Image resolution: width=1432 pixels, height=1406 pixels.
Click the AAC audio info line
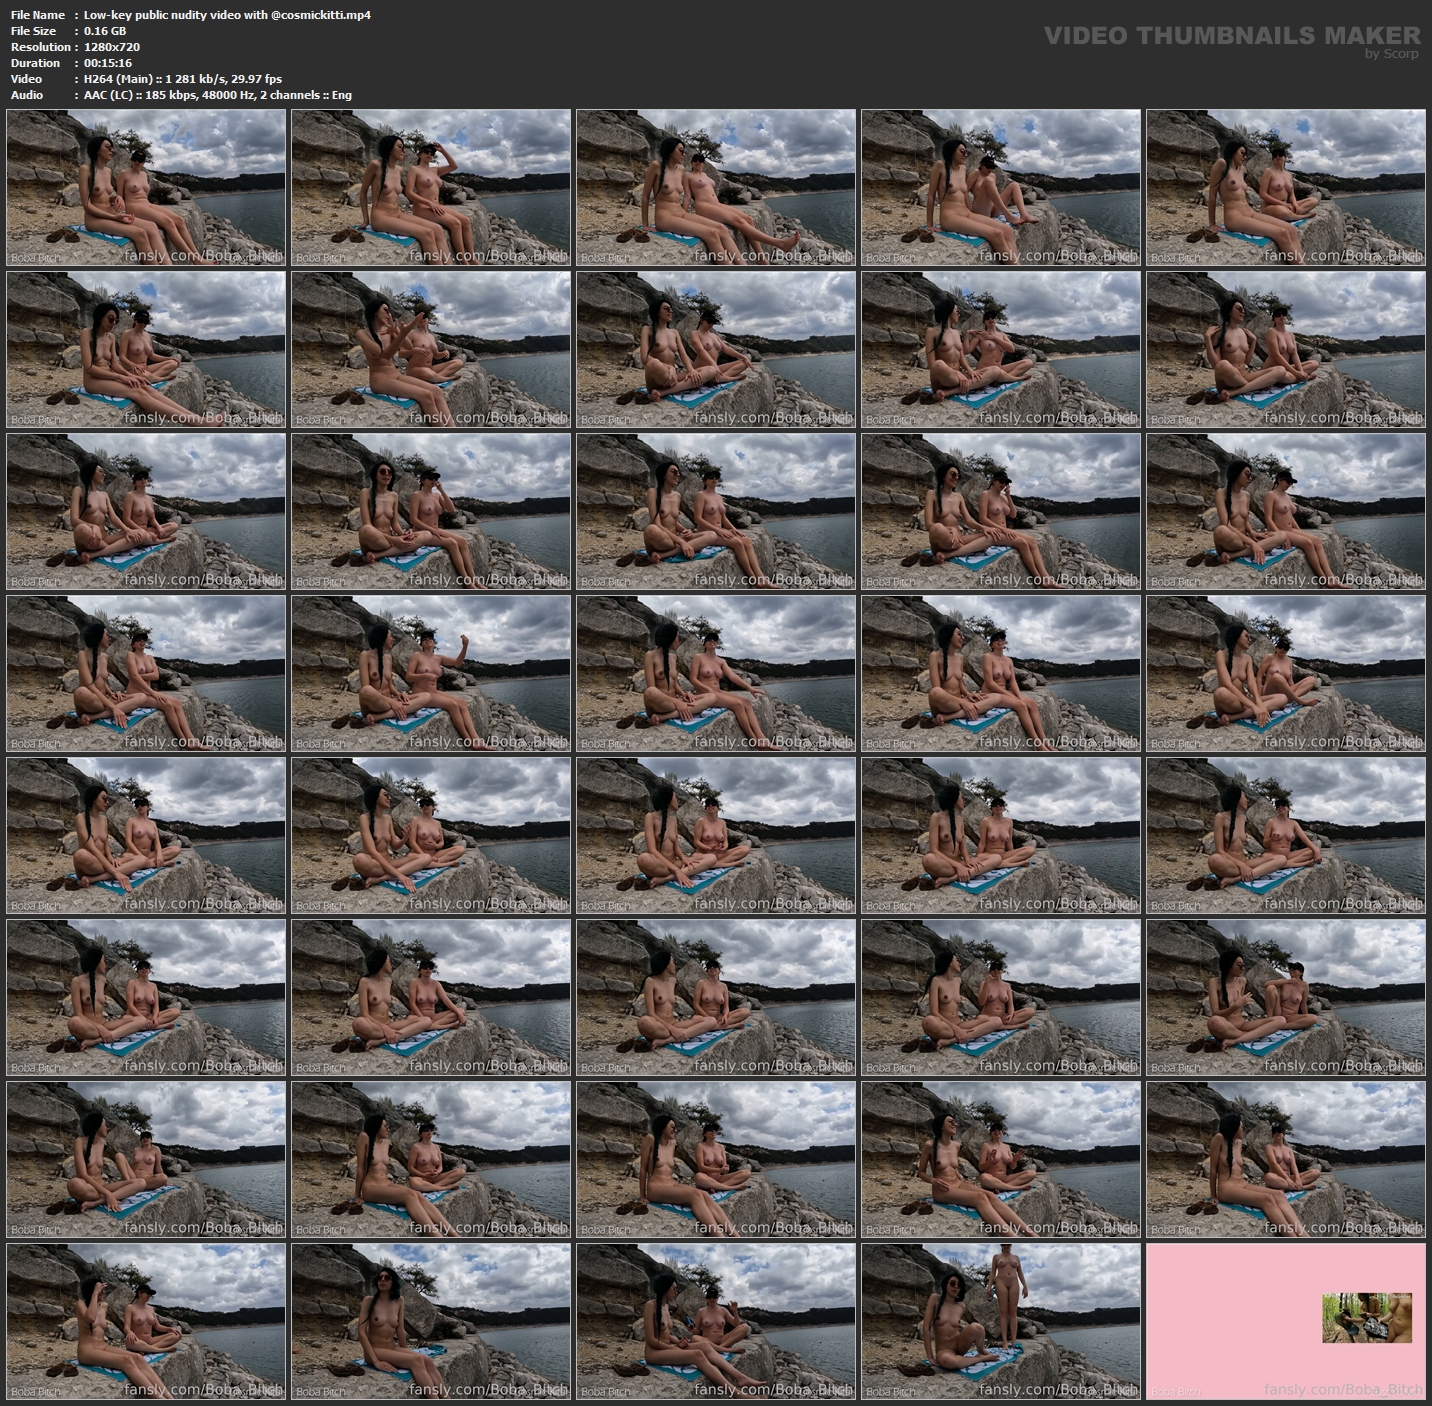click(x=217, y=95)
